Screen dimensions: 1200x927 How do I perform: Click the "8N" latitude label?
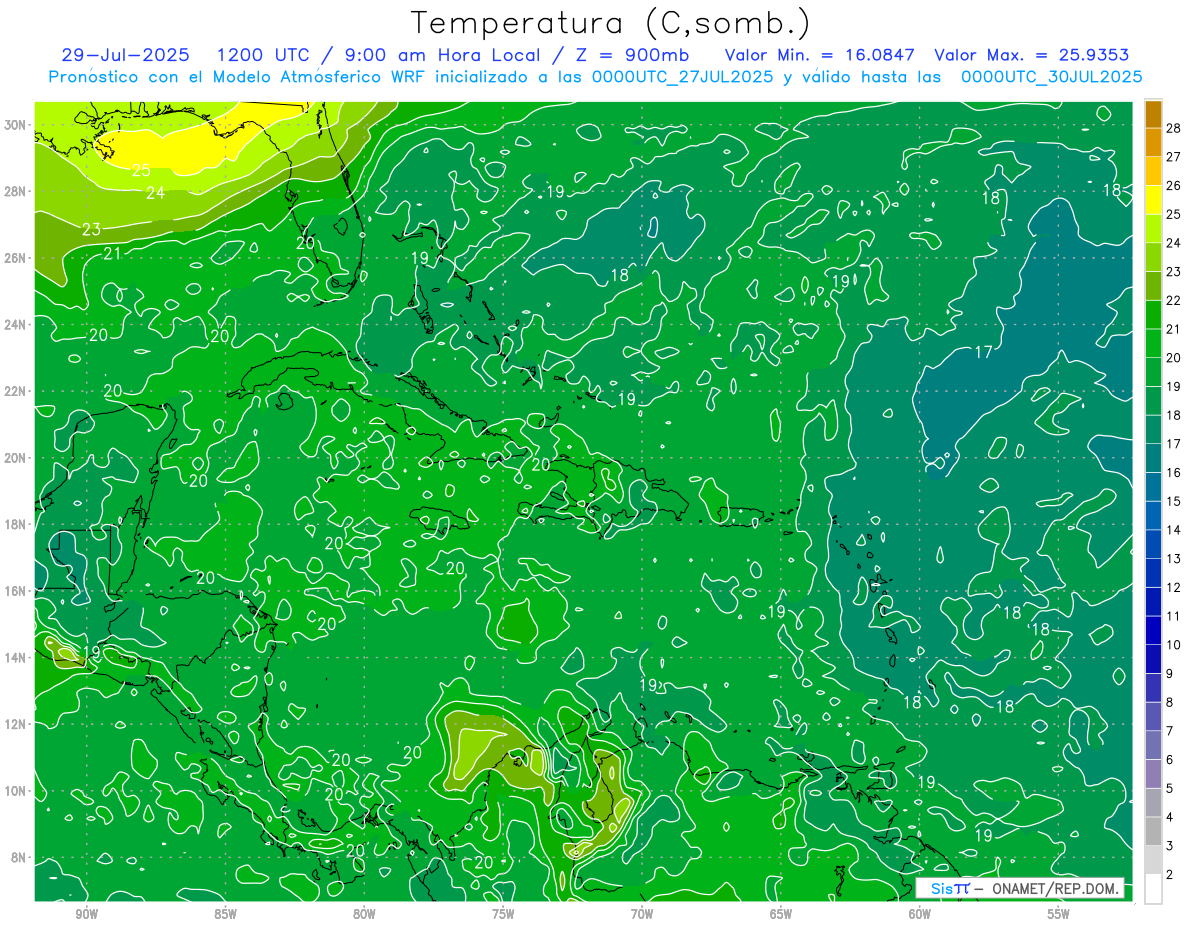click(18, 857)
